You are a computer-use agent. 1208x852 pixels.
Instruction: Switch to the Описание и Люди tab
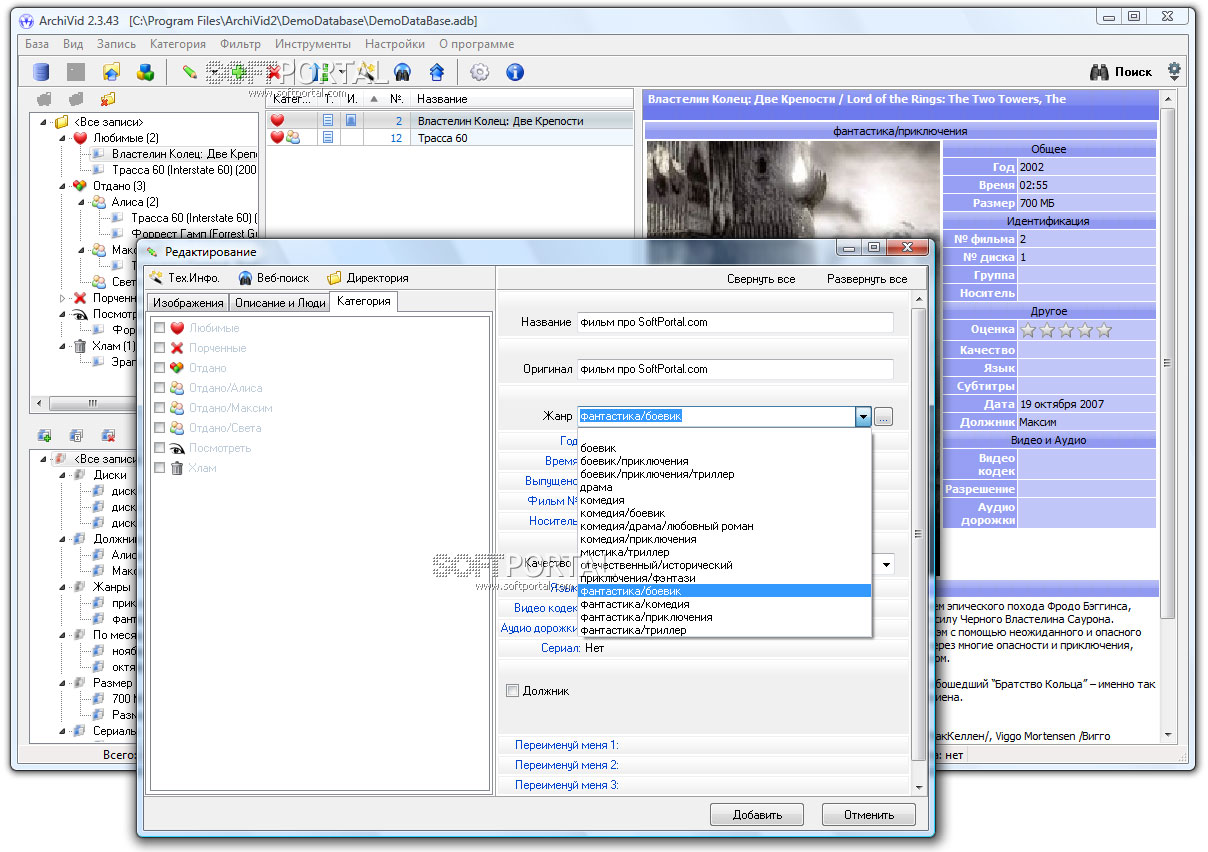coord(280,303)
